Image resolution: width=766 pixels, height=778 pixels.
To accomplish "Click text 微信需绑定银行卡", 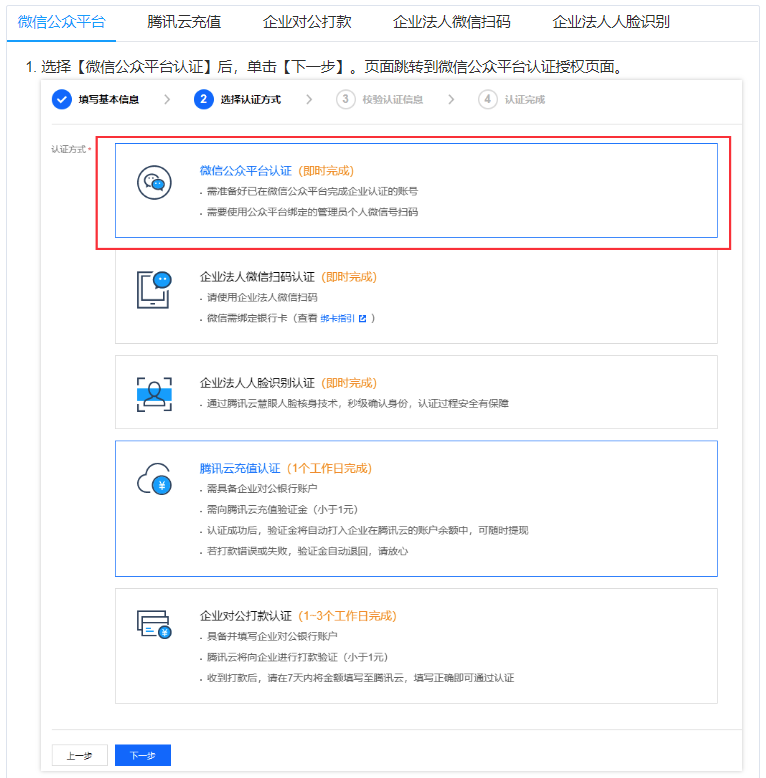I will (247, 319).
